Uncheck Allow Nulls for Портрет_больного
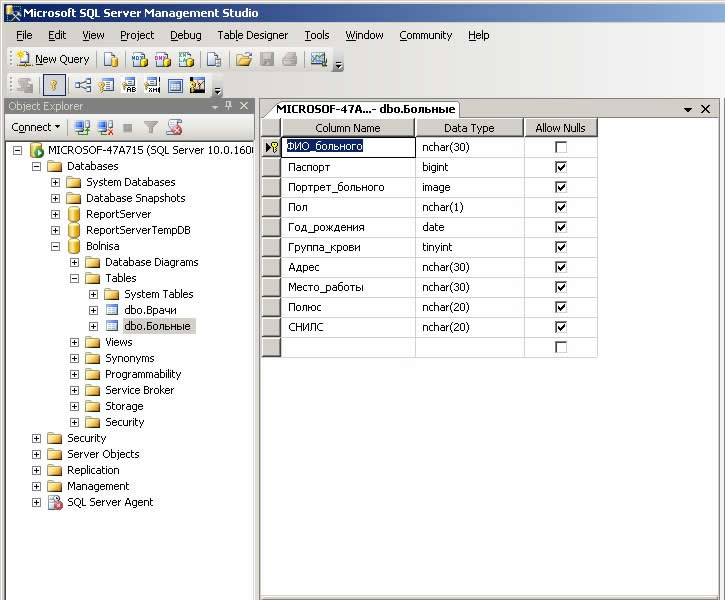 (x=561, y=187)
